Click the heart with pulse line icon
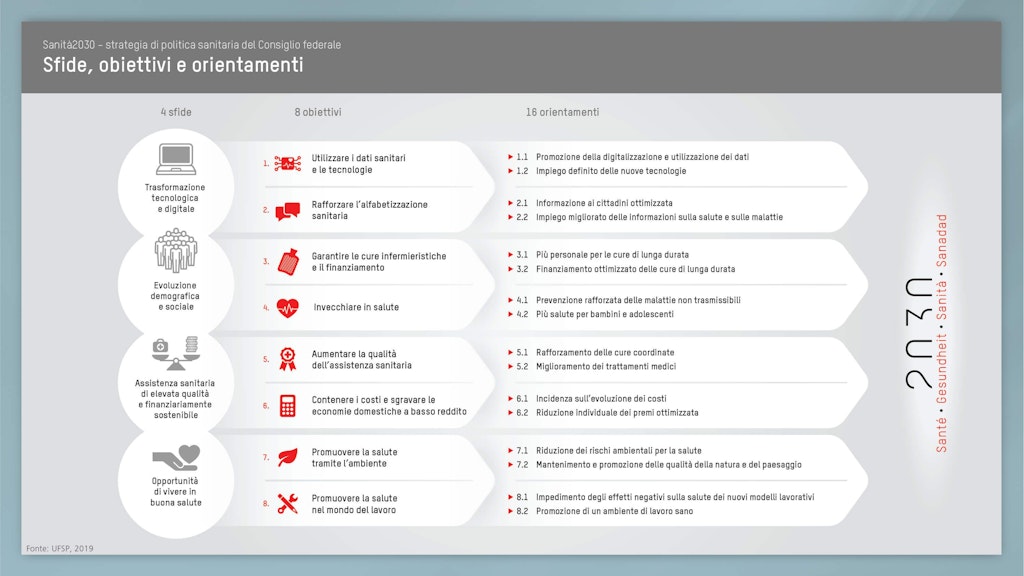 (x=288, y=308)
